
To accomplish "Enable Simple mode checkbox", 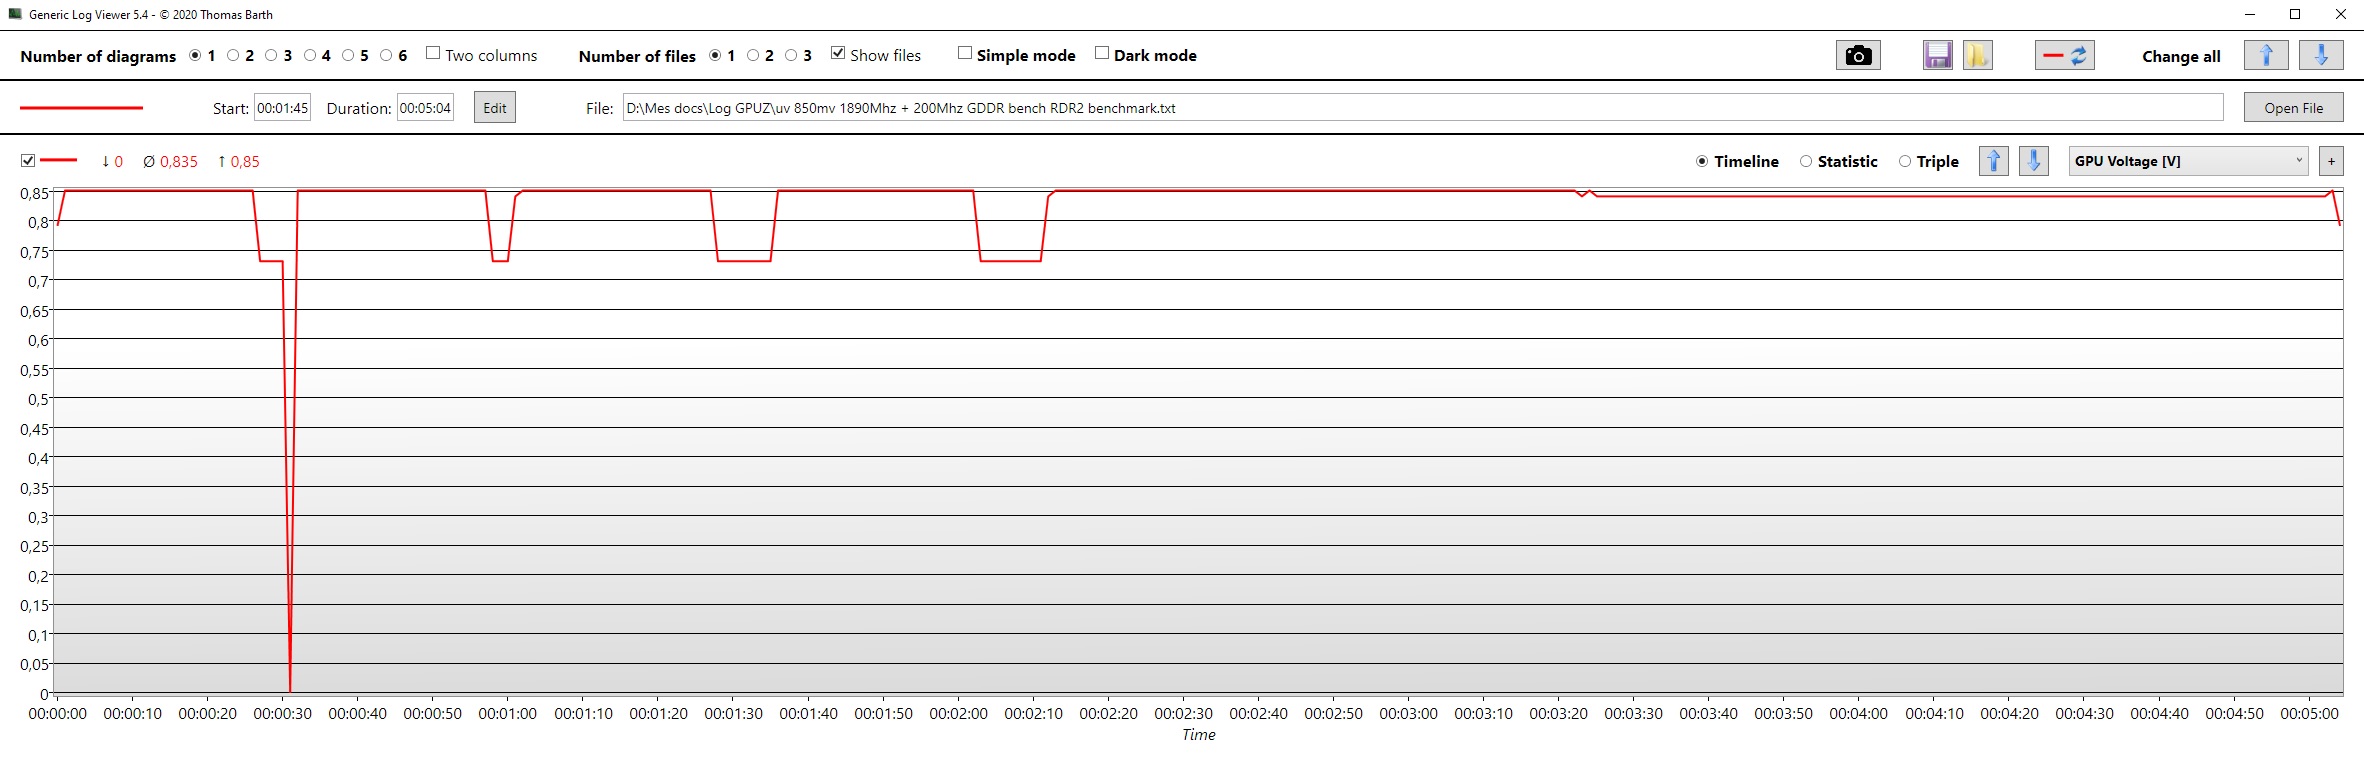I will pos(964,53).
